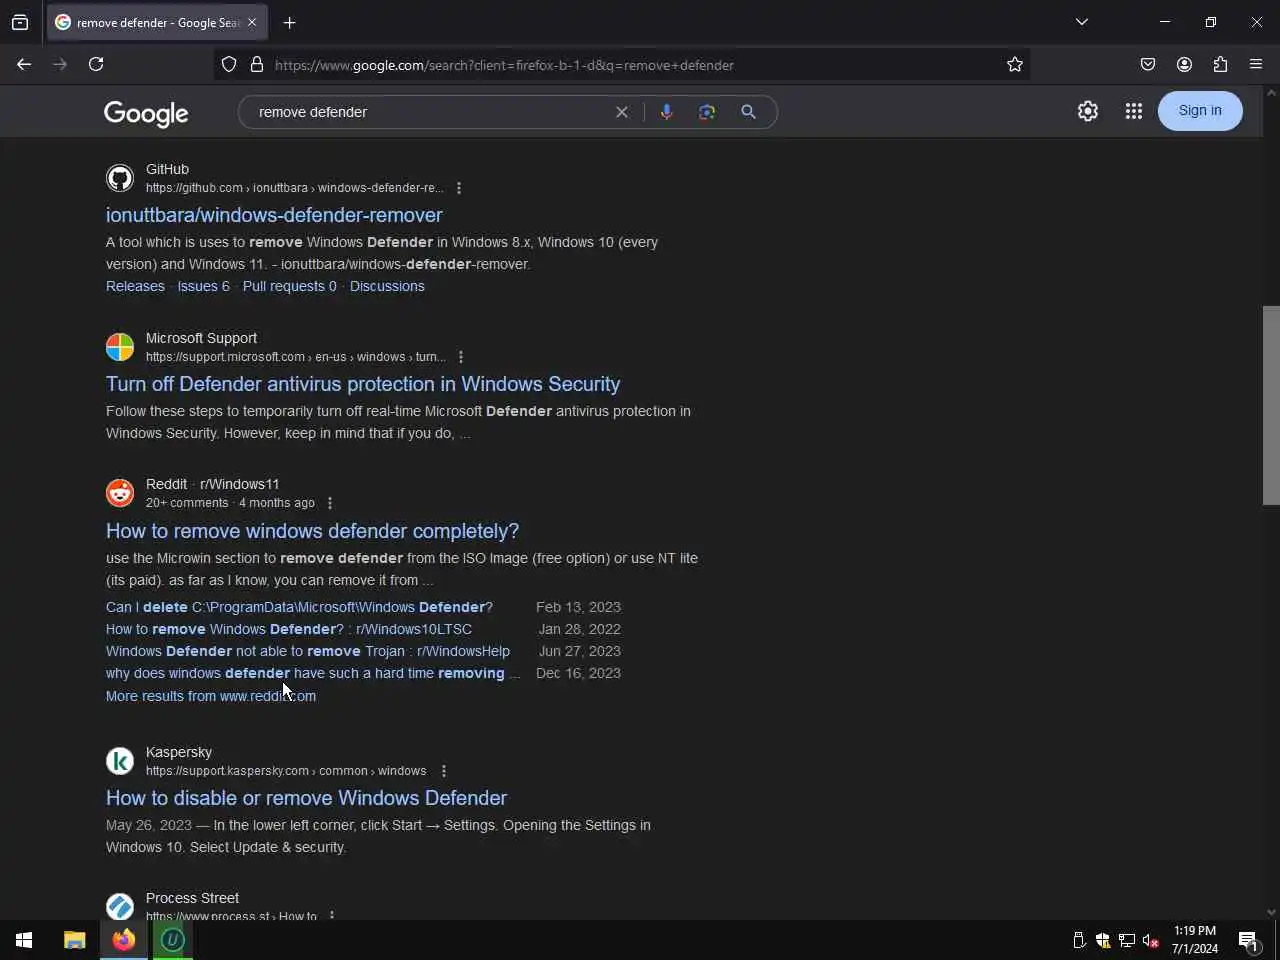Open File Explorer from the taskbar
1280x960 pixels.
click(75, 940)
